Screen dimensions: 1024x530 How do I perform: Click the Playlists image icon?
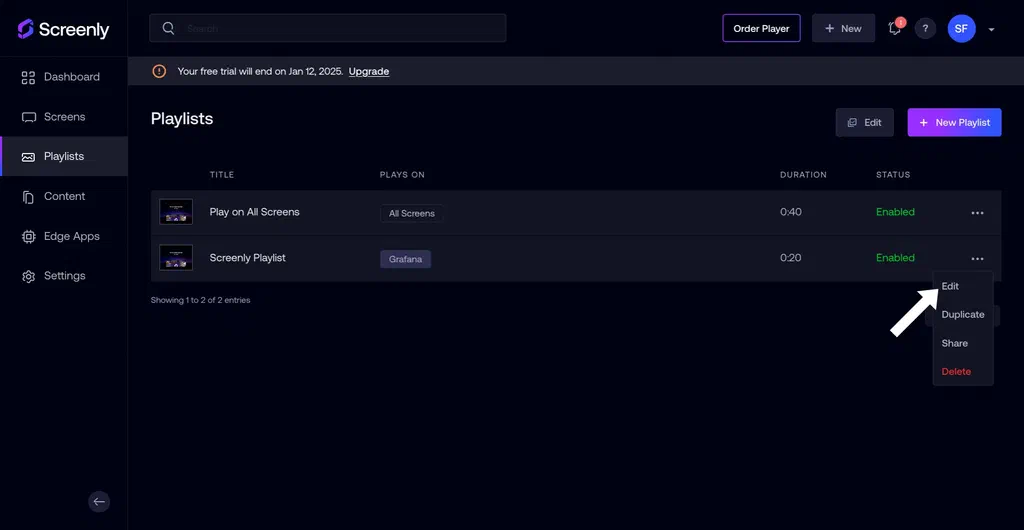tap(28, 157)
